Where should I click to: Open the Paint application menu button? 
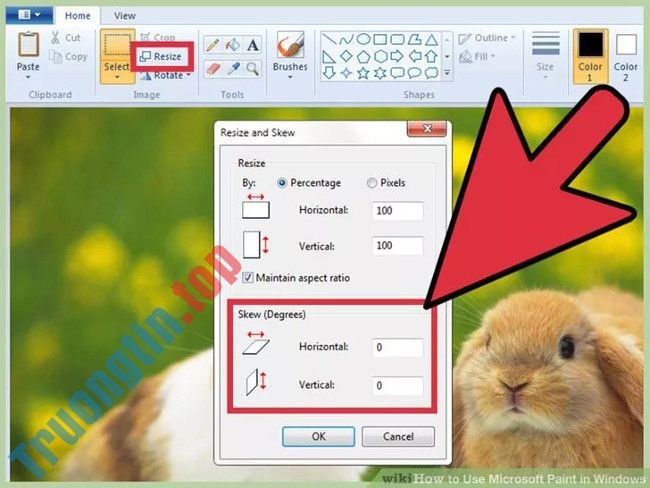[x=29, y=15]
